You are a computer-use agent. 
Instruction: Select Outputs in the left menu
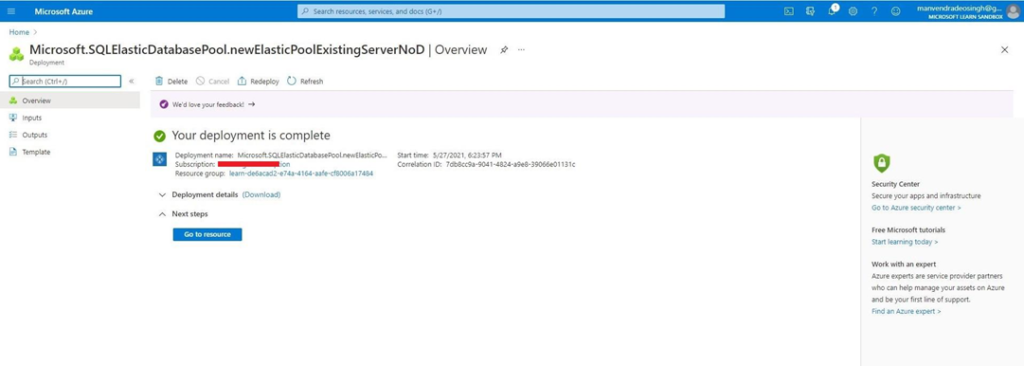point(70,135)
